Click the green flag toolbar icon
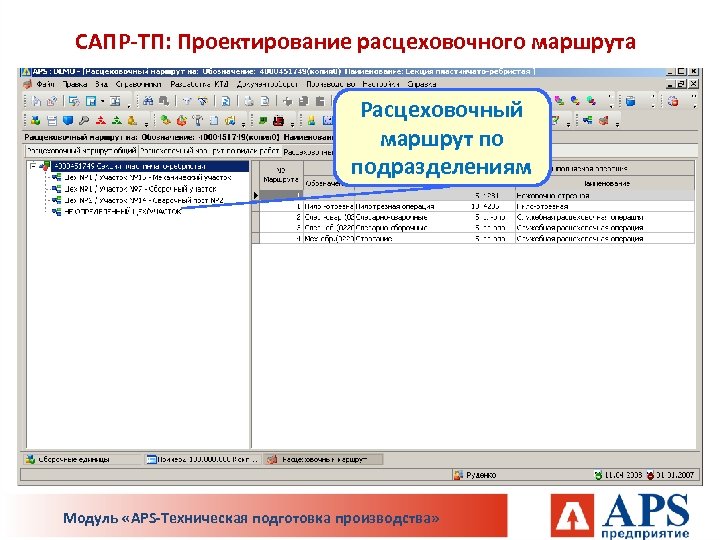Viewport: 720px width, 540px height. (x=263, y=120)
